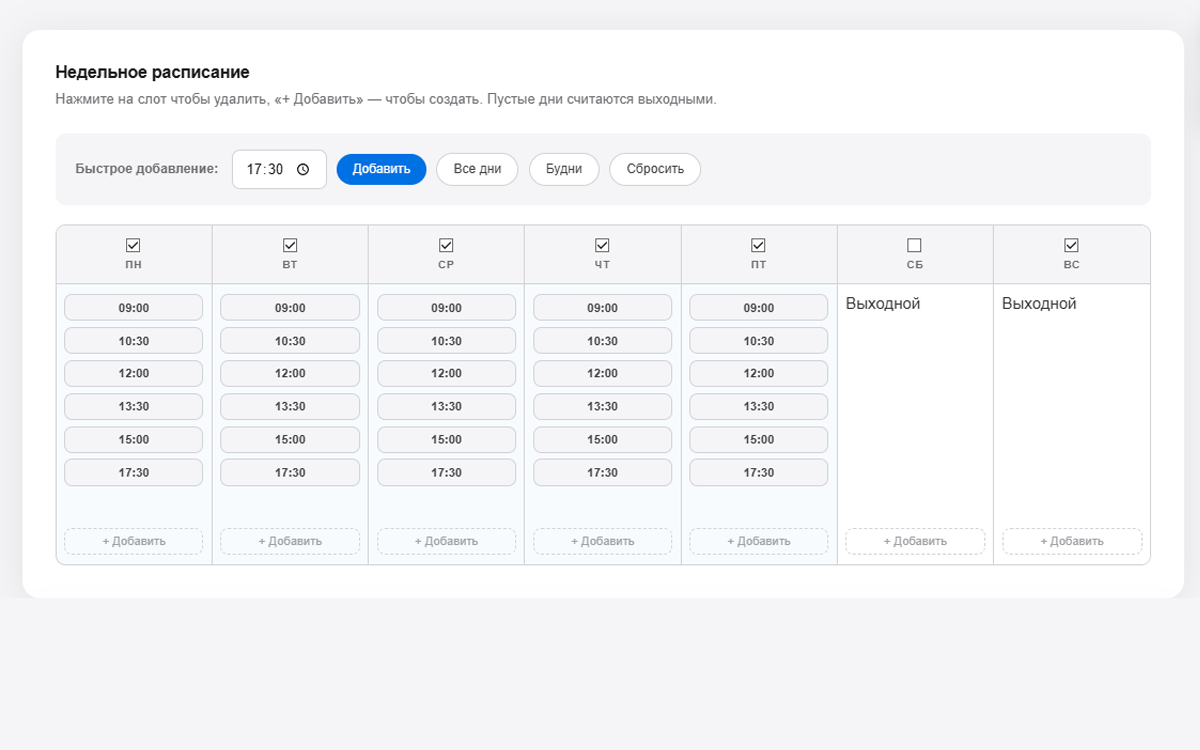Delete the 12:00 slot on Wednesday
This screenshot has width=1200, height=750.
(446, 373)
